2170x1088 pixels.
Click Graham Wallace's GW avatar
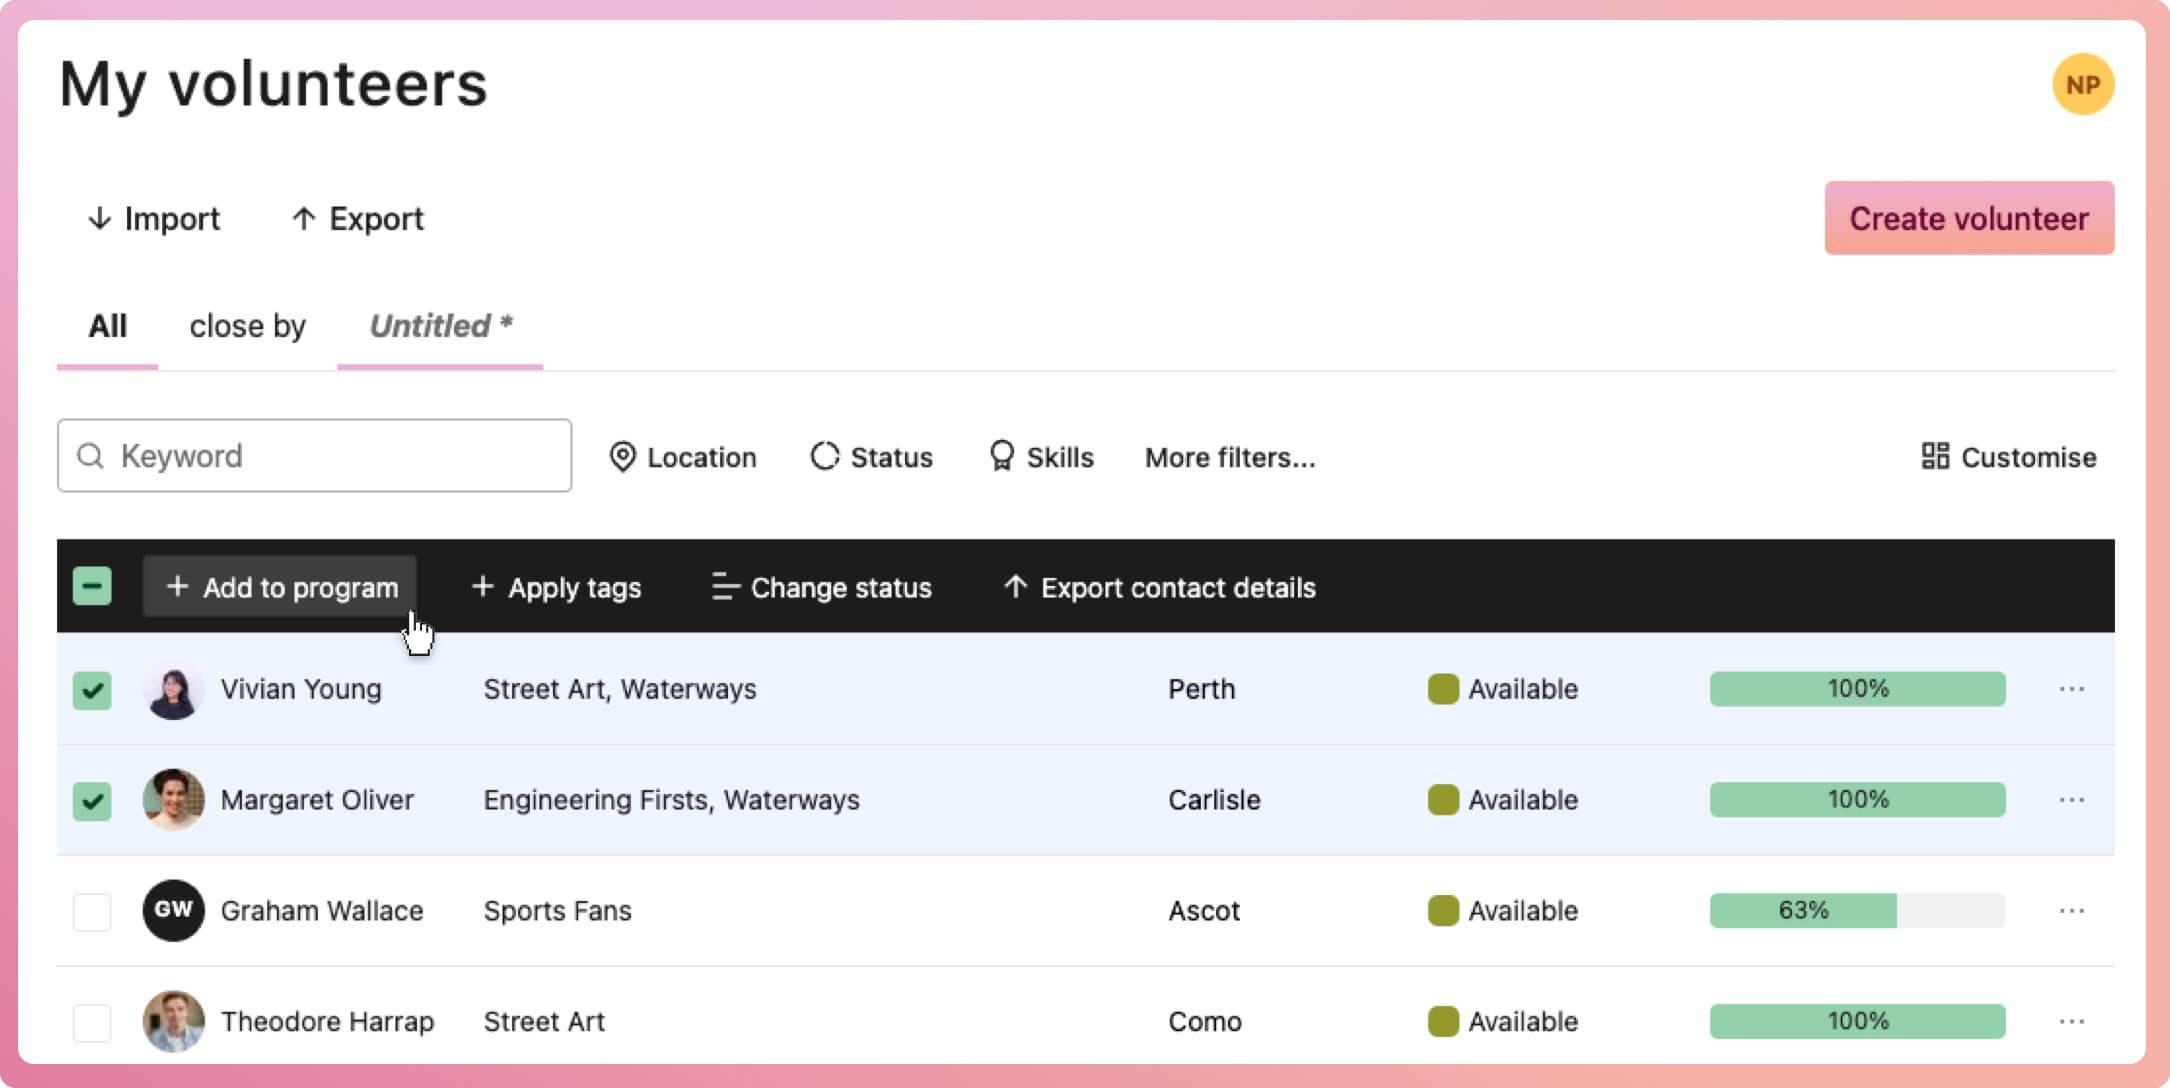coord(173,910)
